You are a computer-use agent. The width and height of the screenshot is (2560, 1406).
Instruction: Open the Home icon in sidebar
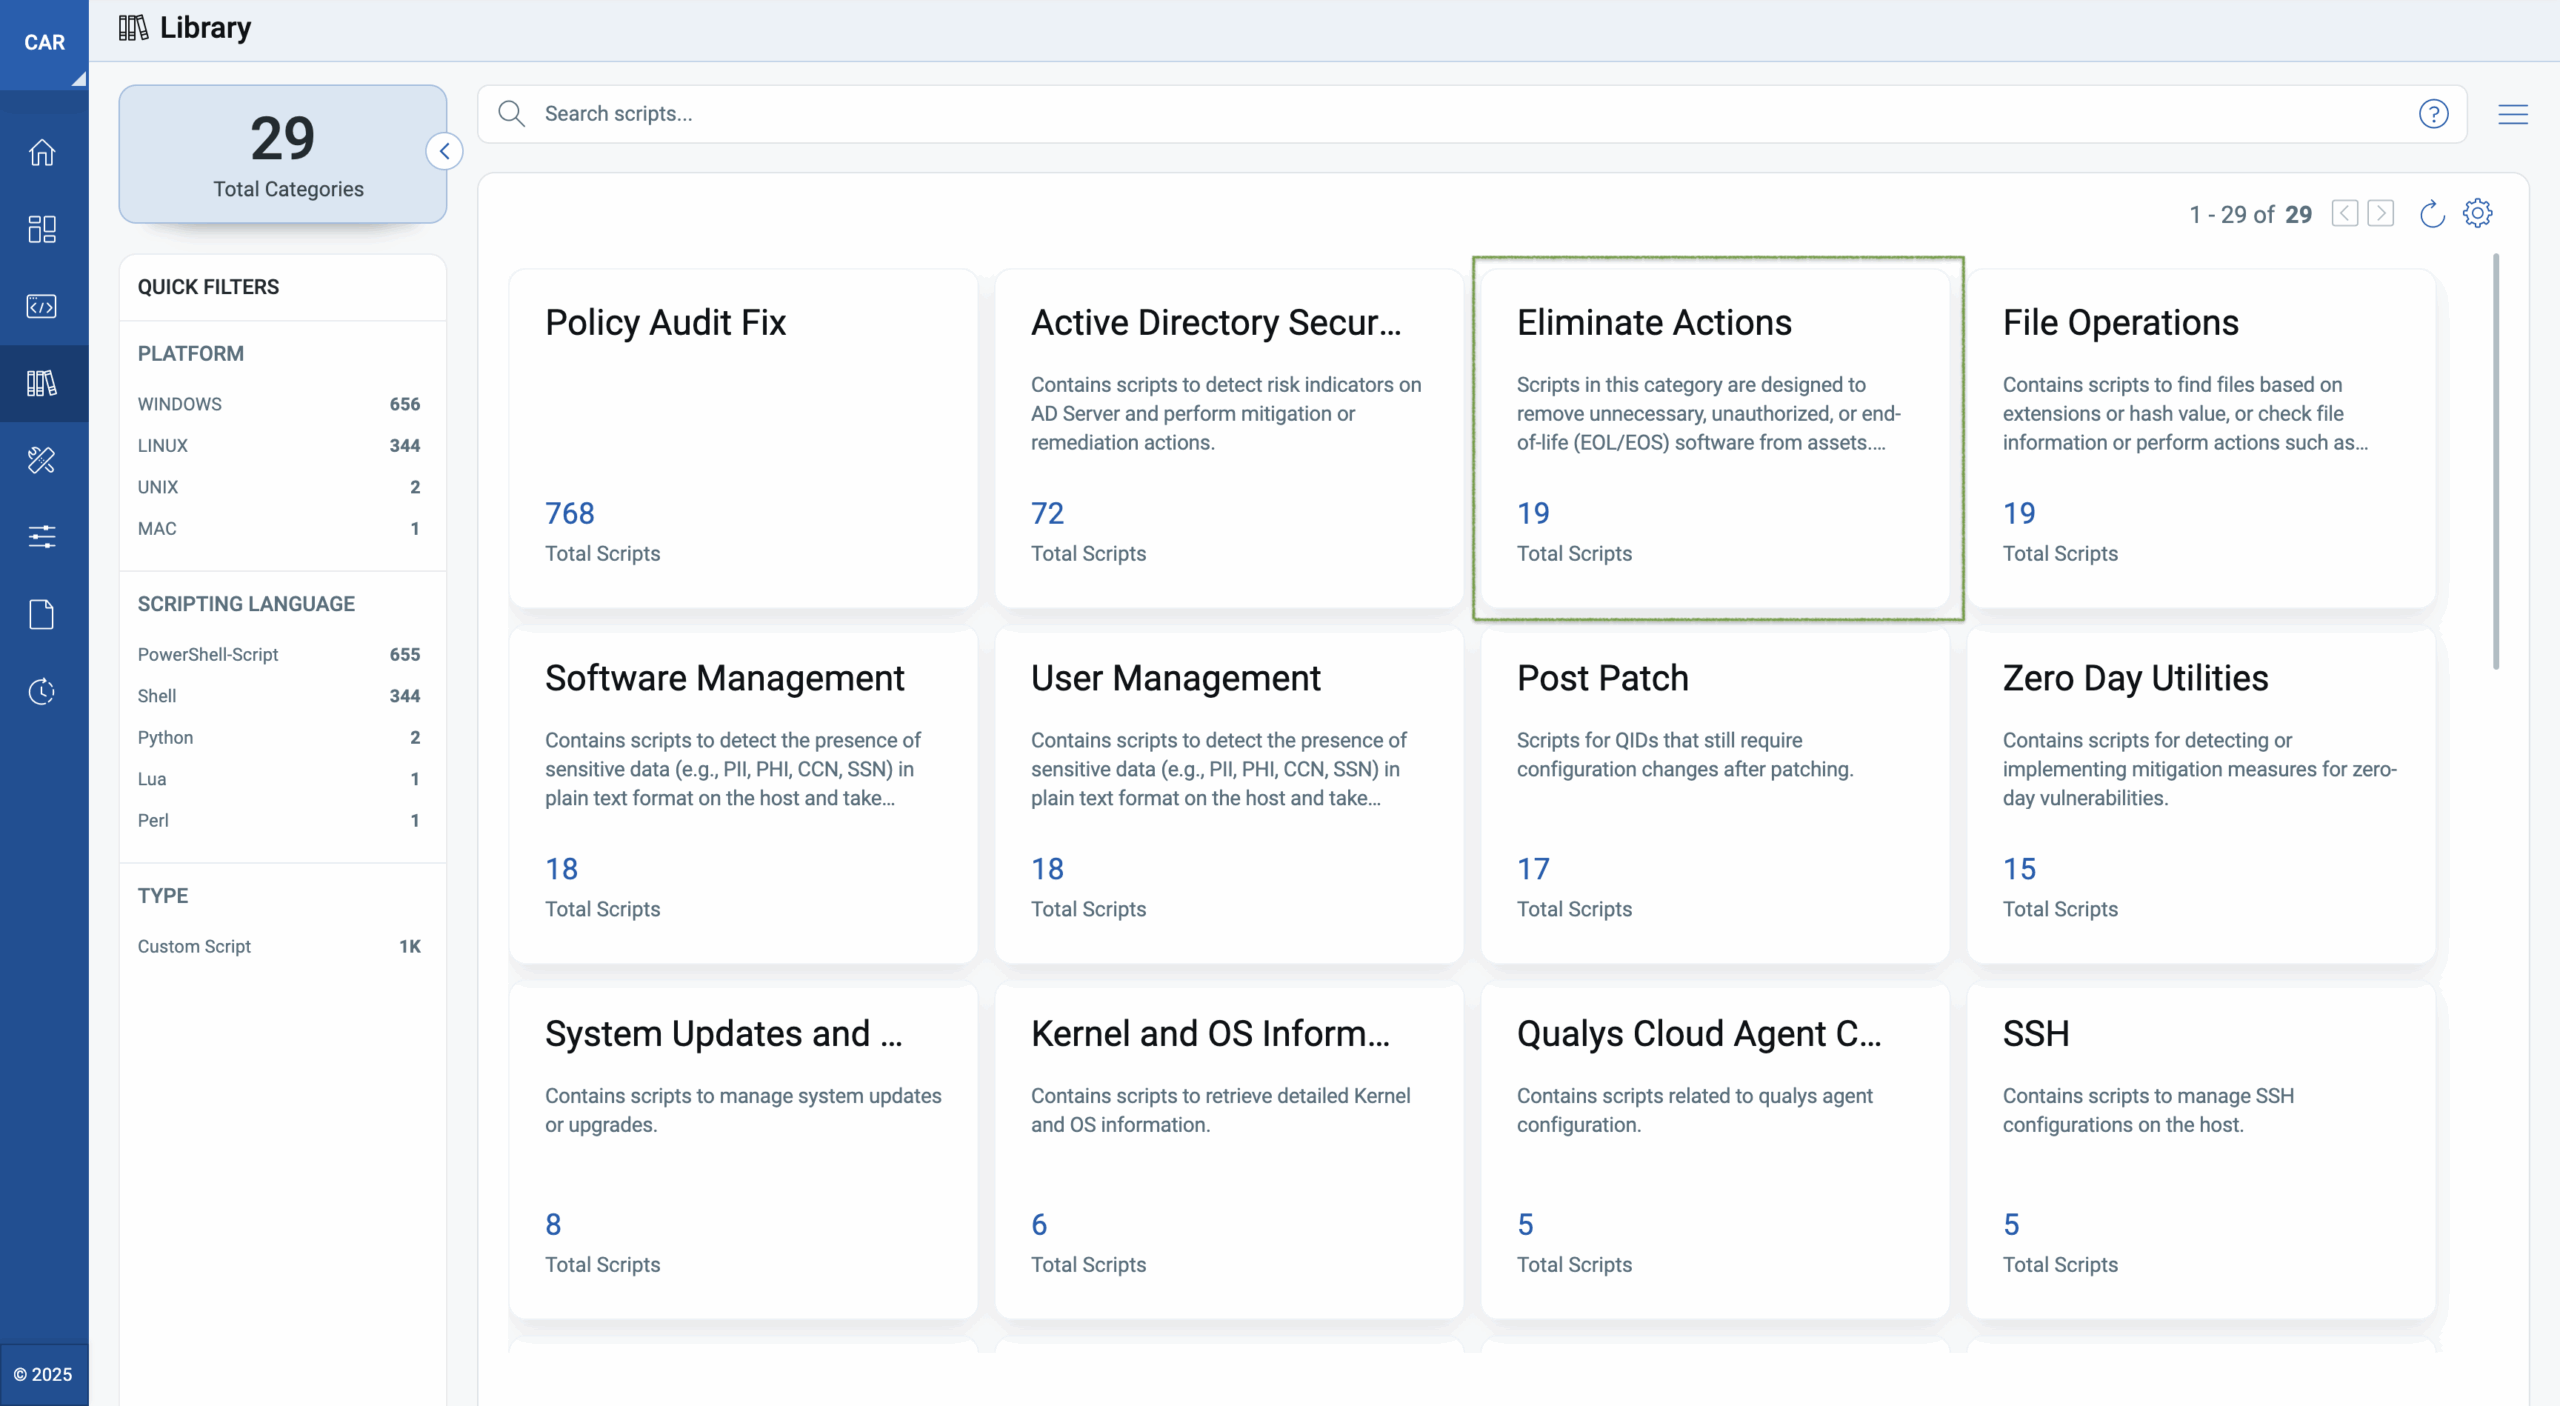coord(42,152)
